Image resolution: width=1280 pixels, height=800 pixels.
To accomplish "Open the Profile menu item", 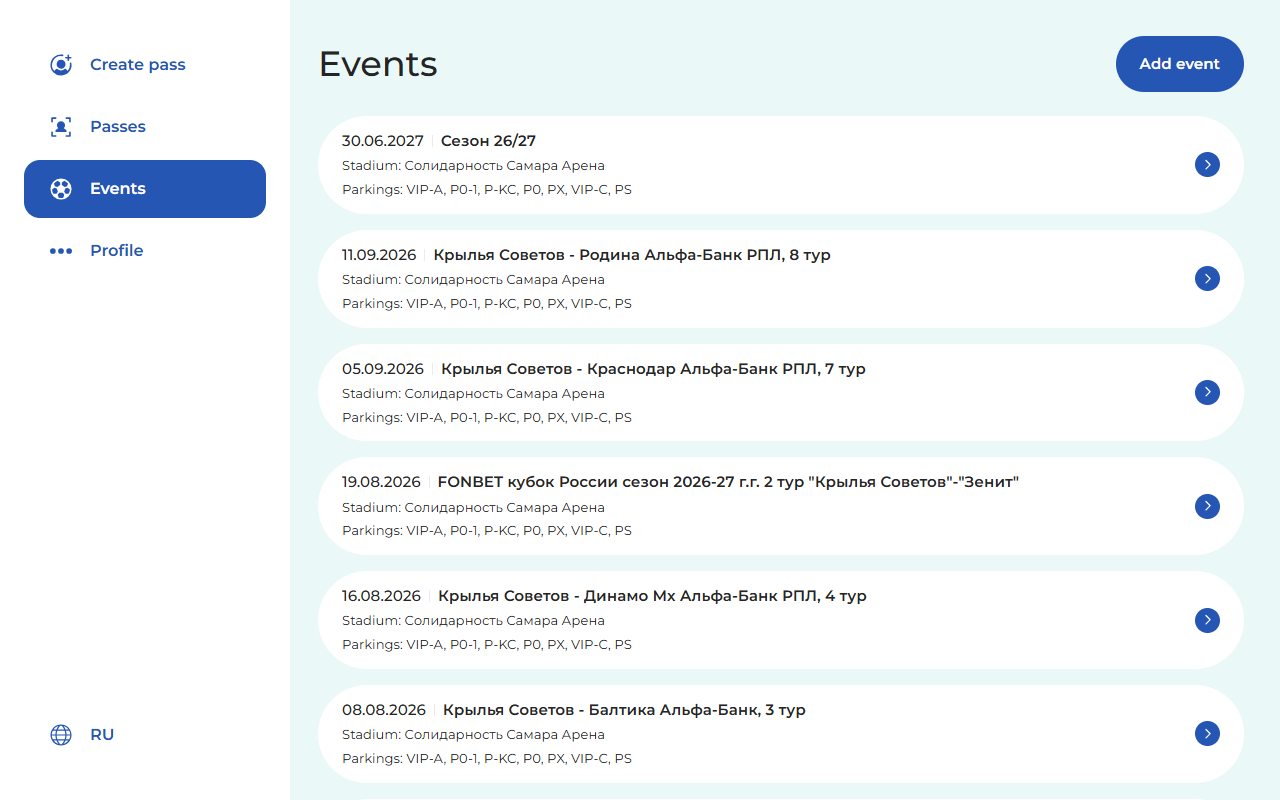I will tap(145, 251).
